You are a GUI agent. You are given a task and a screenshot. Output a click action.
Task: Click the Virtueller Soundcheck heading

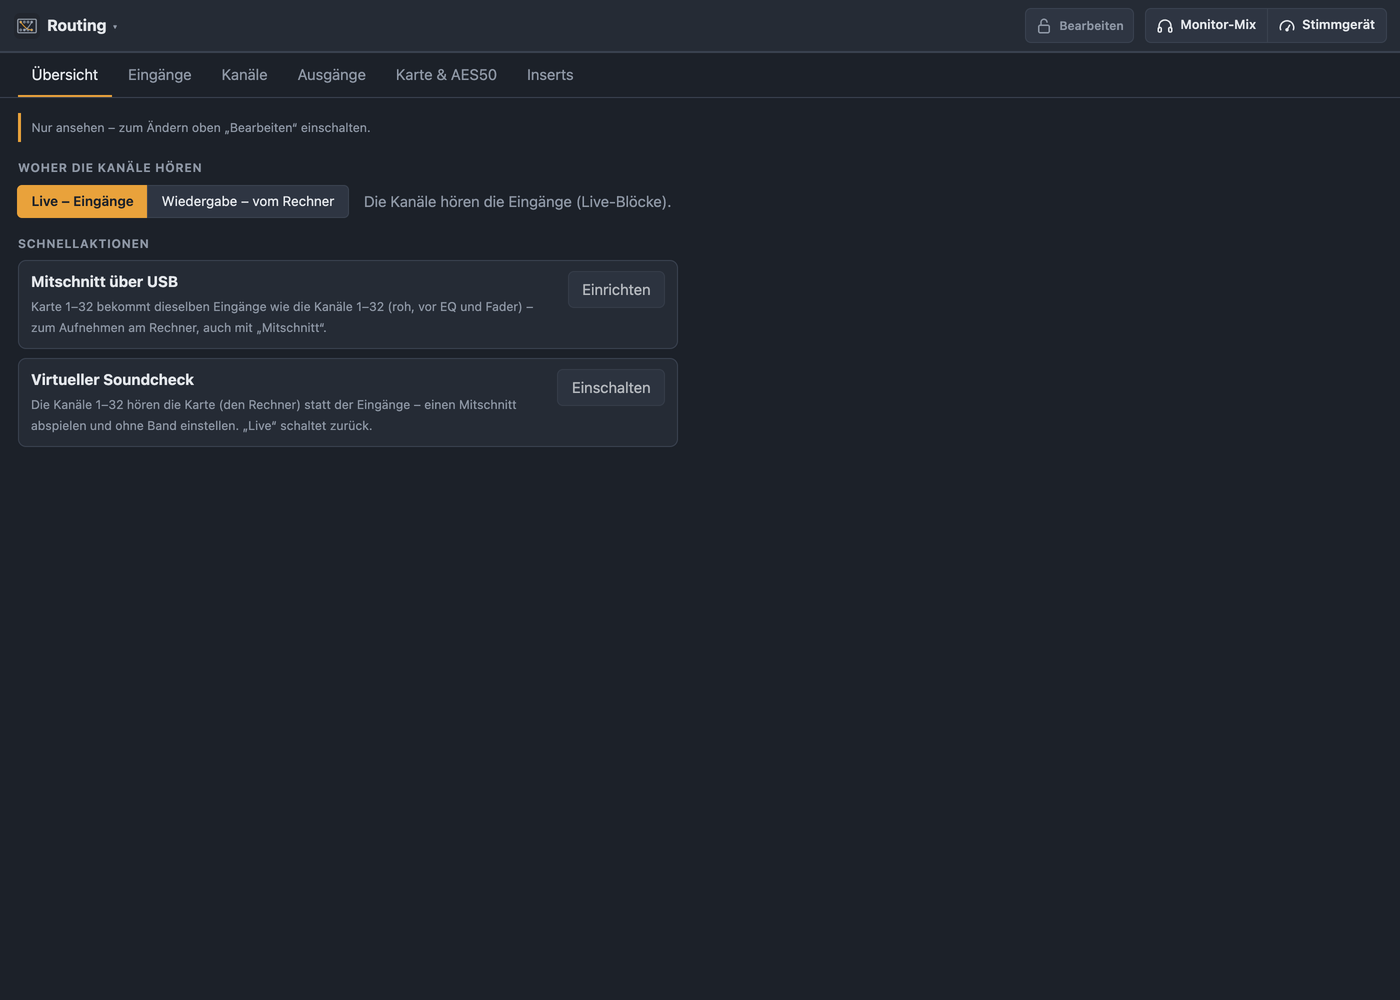point(112,380)
